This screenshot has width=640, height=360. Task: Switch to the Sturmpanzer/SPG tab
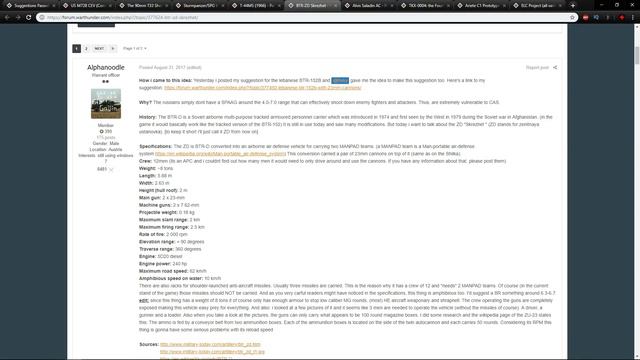pos(200,6)
